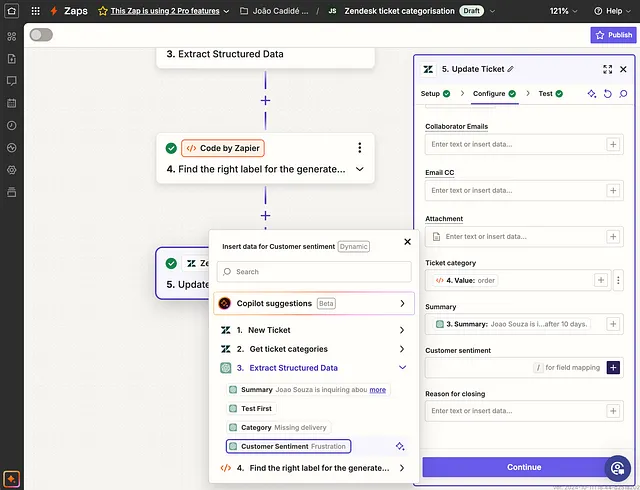This screenshot has height=490, width=640.
Task: Switch to the Test tab
Action: 551,94
